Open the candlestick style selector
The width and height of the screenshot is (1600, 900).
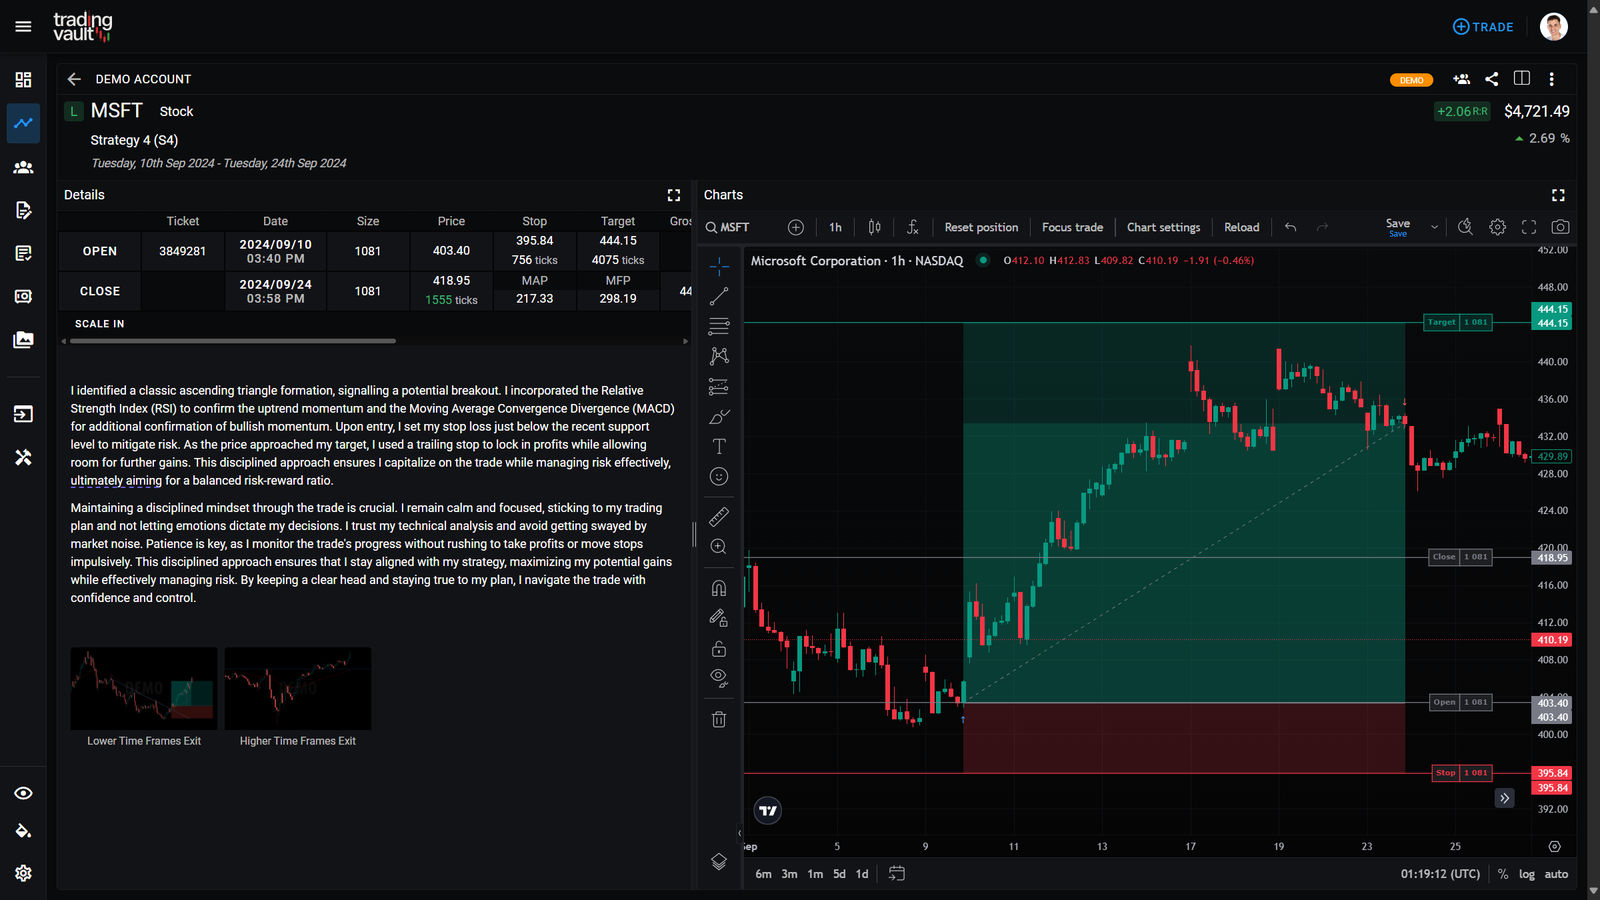pyautogui.click(x=872, y=227)
